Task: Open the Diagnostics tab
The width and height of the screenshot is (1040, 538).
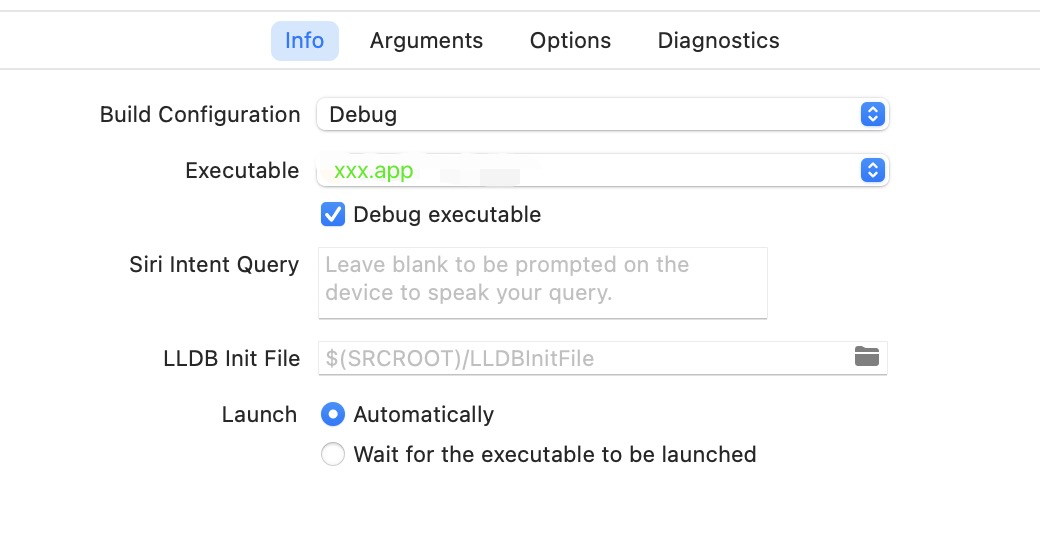Action: [x=718, y=41]
